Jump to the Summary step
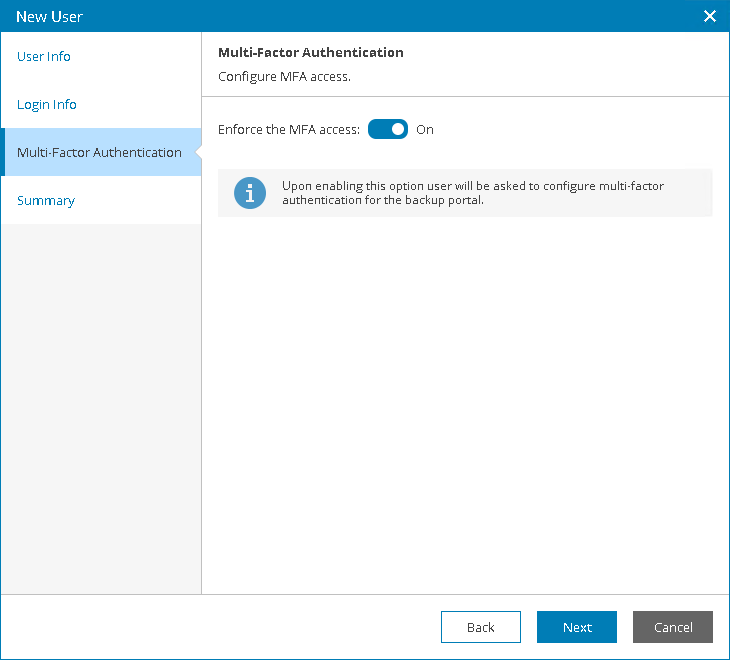Screen dimensions: 730x660 tap(46, 201)
